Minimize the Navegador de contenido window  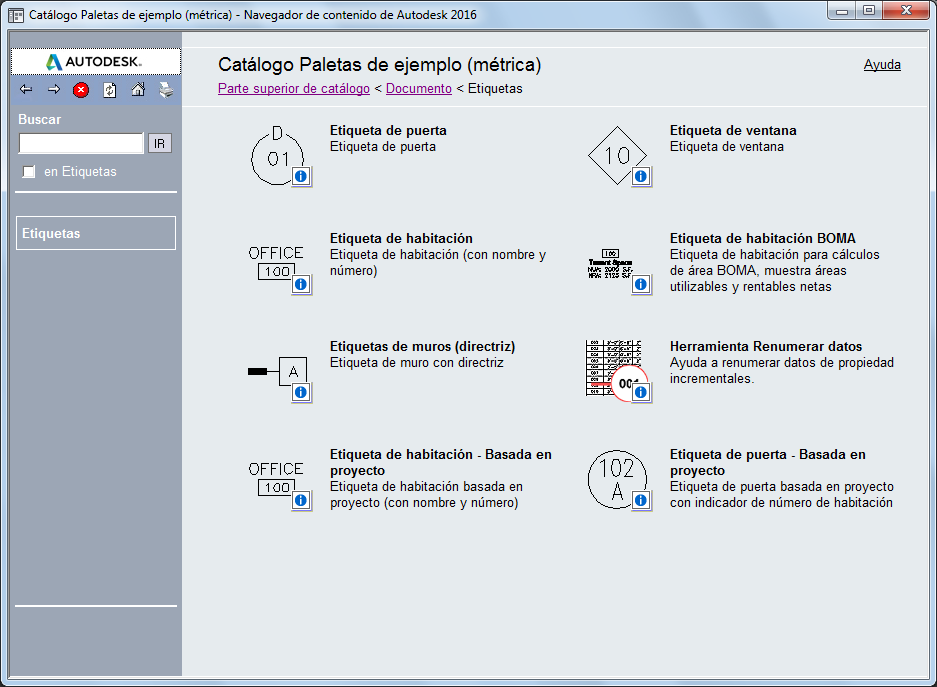842,11
